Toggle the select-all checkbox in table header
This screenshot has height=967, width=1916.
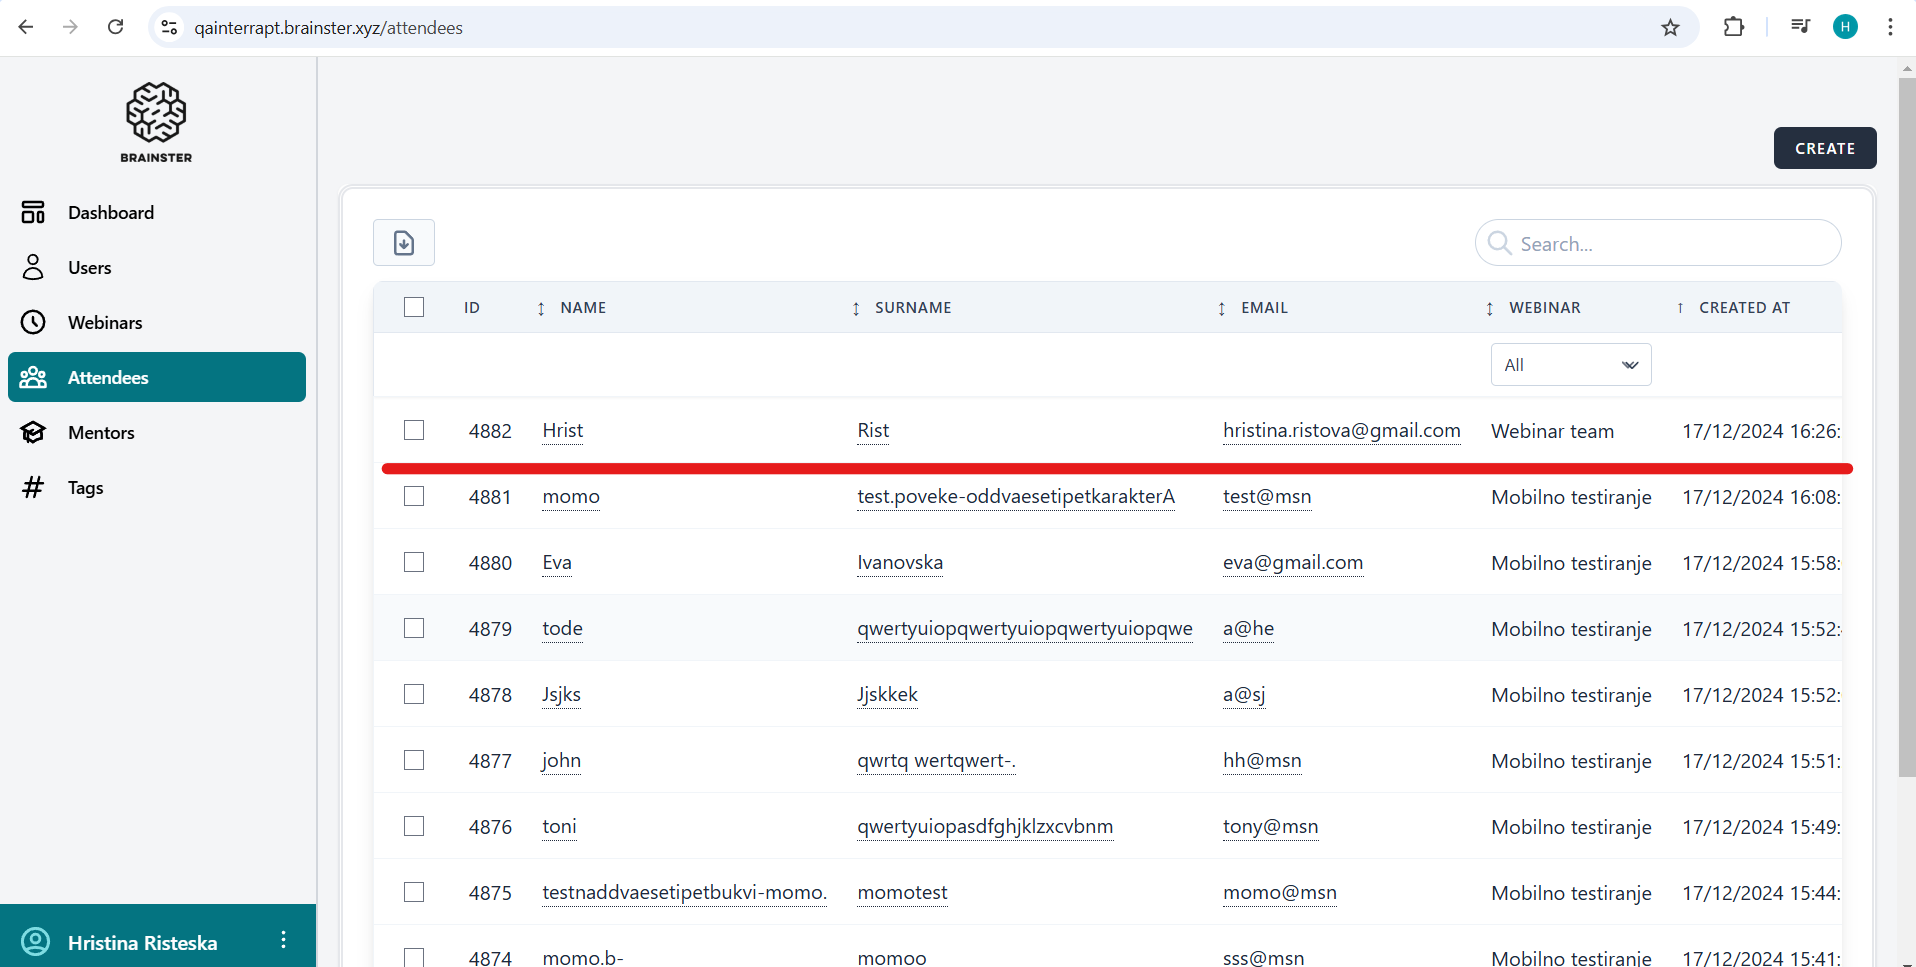(x=414, y=308)
